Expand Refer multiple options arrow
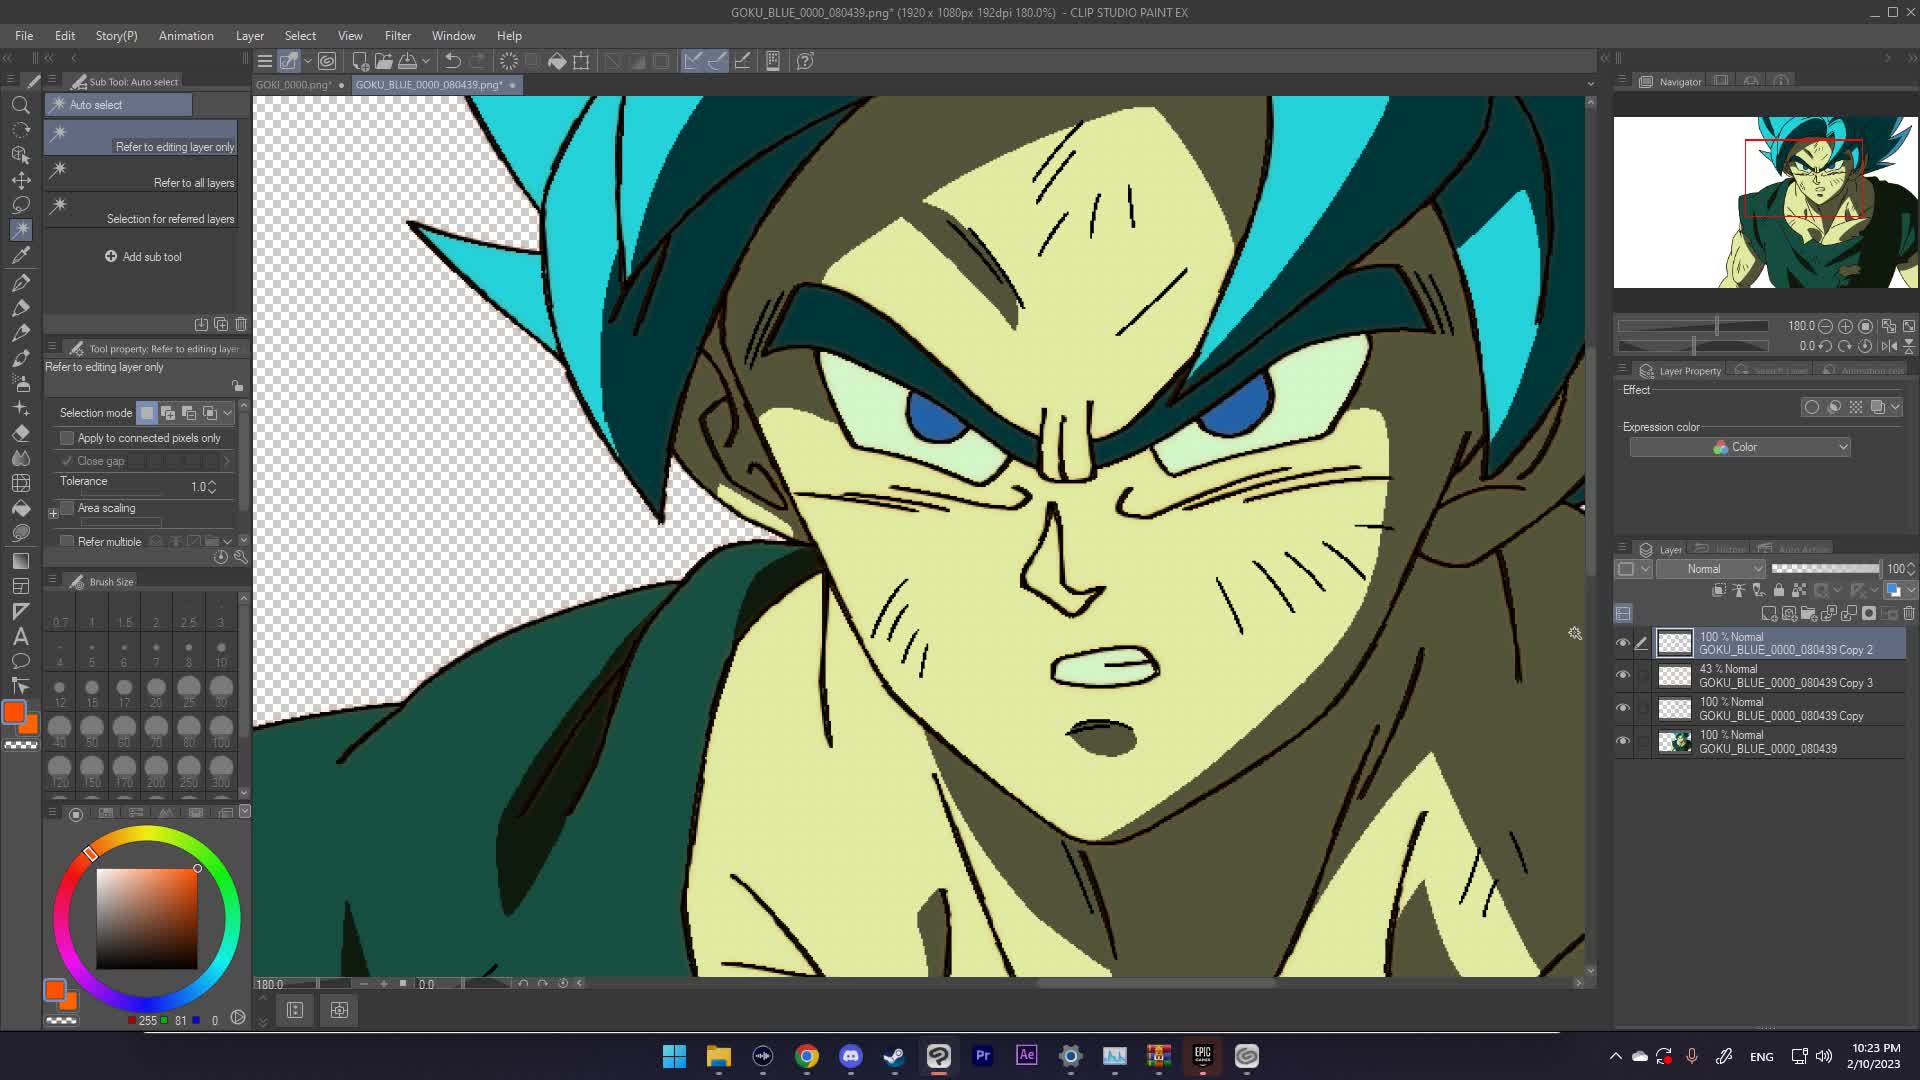The image size is (1920, 1080). pos(228,541)
